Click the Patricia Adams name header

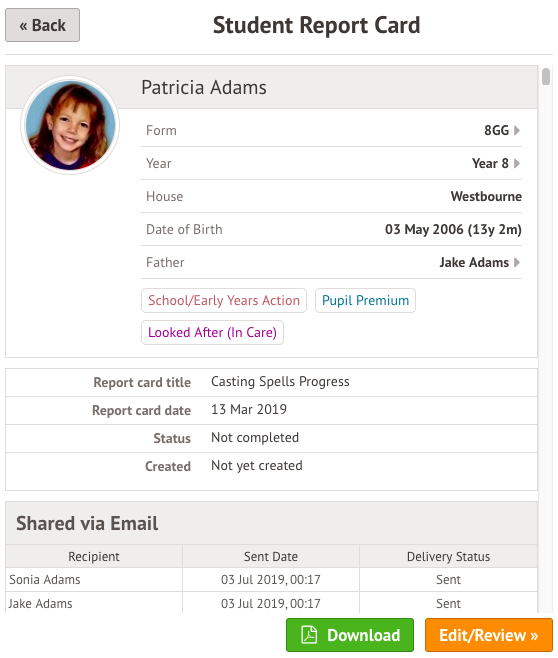204,88
